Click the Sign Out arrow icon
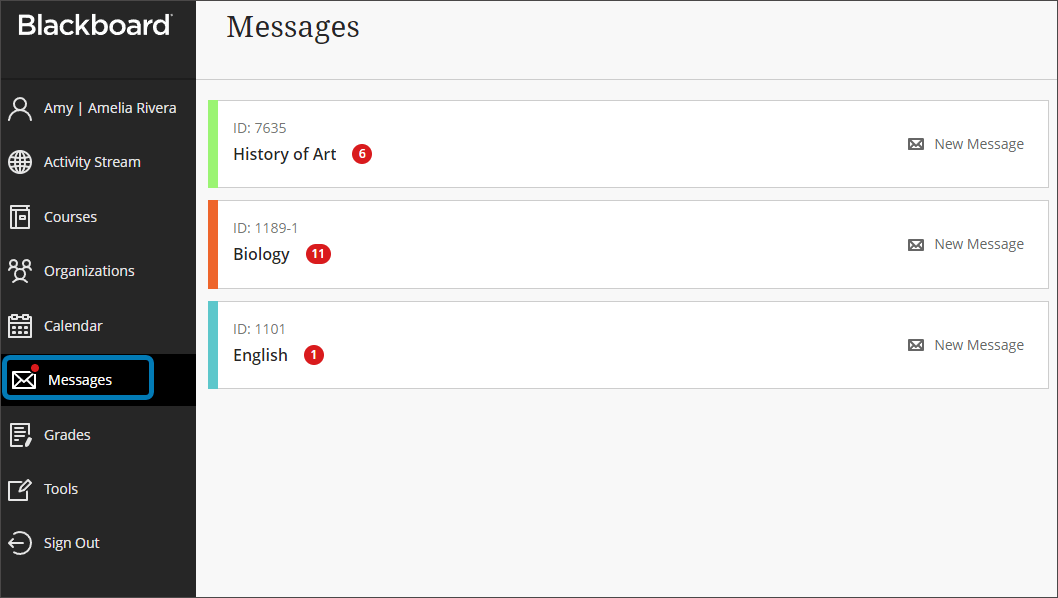 [19, 542]
